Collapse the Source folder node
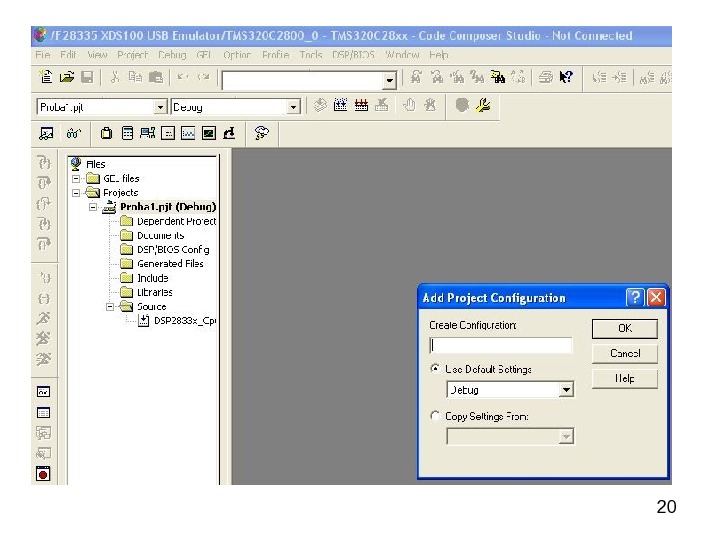Image resolution: width=720 pixels, height=540 pixels. 110,306
